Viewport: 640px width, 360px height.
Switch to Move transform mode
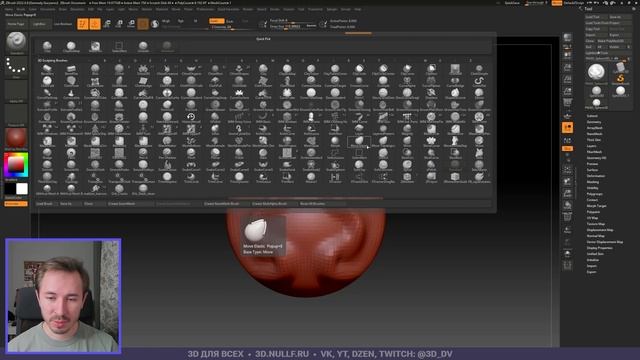(x=107, y=24)
